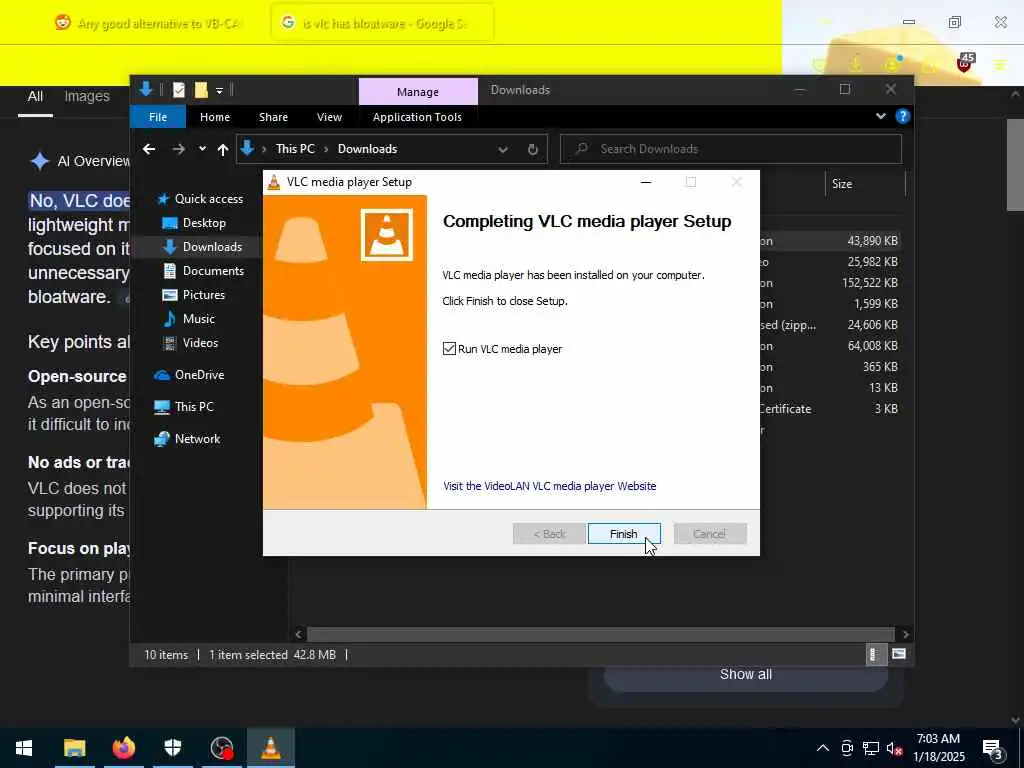Select the 3 KB Certificate file row

[x=831, y=409]
